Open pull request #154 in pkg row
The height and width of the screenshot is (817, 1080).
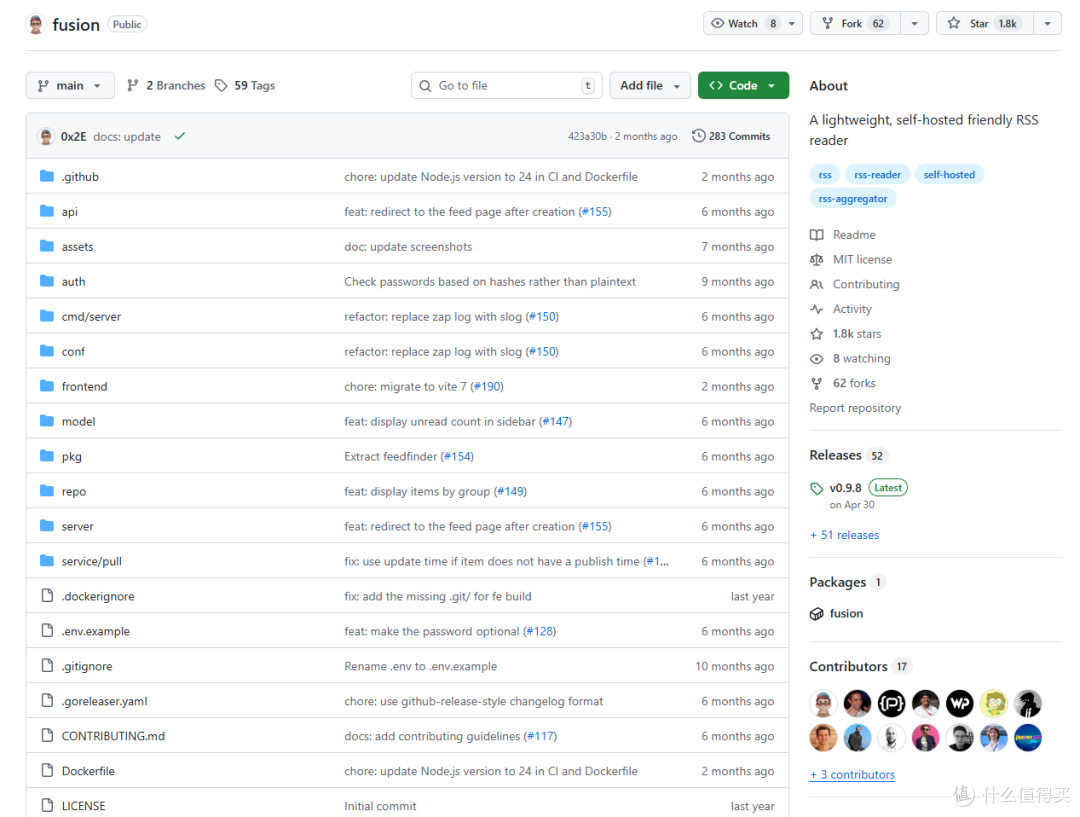pos(457,457)
